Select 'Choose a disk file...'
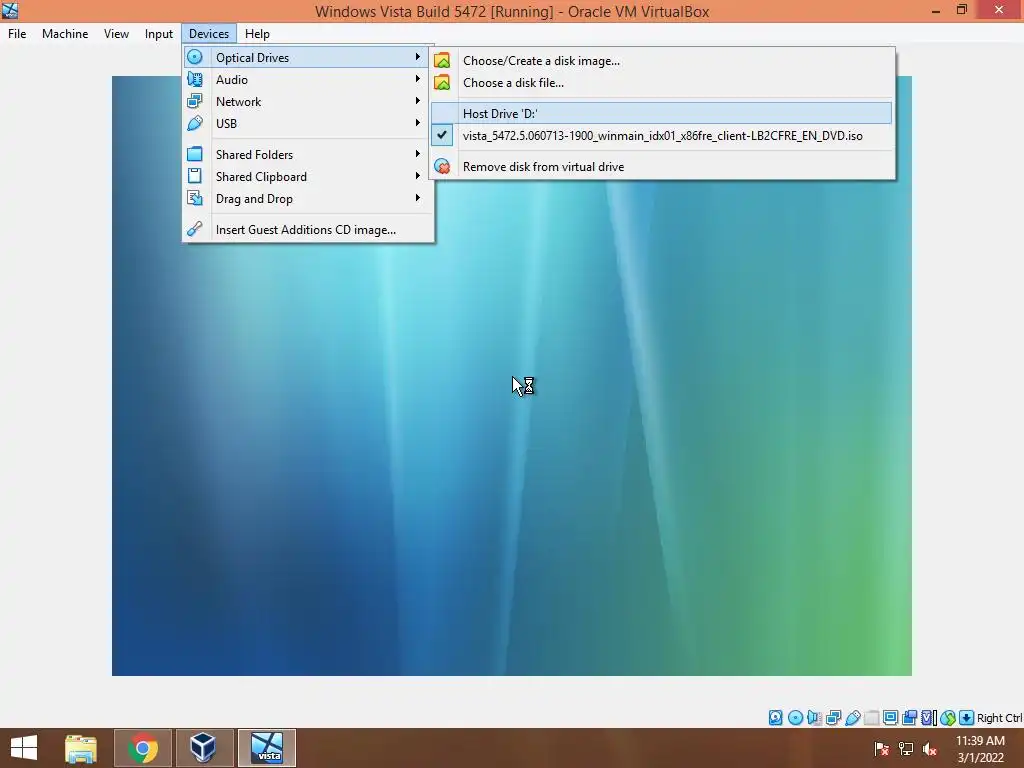Screen dimensions: 1024x768 (x=513, y=83)
